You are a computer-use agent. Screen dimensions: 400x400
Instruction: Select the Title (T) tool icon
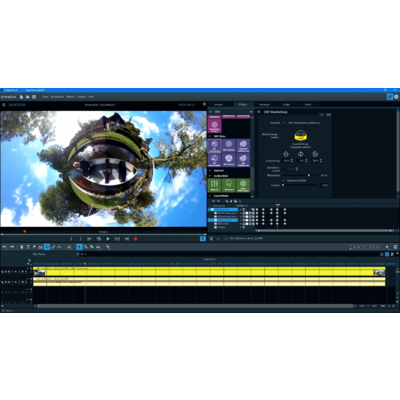coord(28,247)
